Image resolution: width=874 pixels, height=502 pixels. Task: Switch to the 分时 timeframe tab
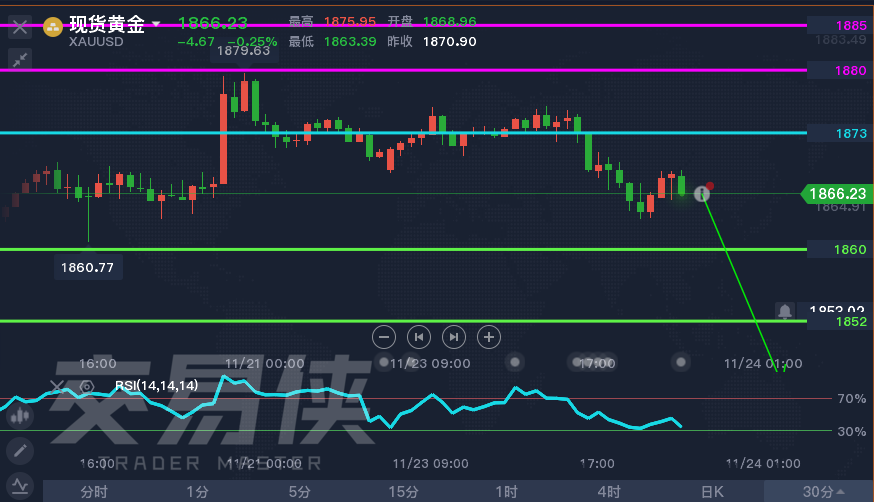[x=94, y=491]
